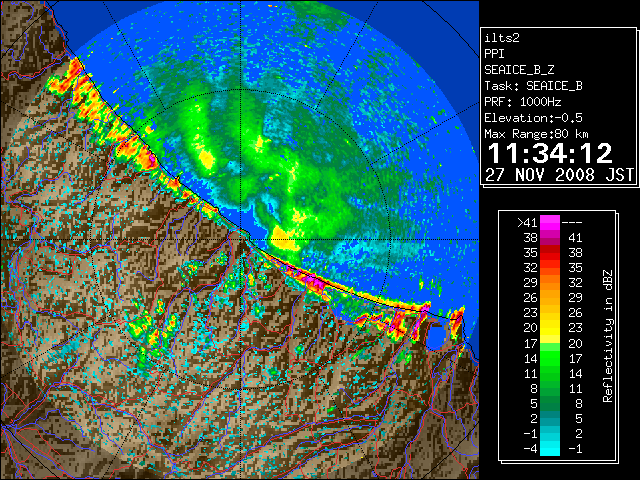The width and height of the screenshot is (640, 480).
Task: Click the orange 29 dBZ legend swatch
Action: click(550, 282)
